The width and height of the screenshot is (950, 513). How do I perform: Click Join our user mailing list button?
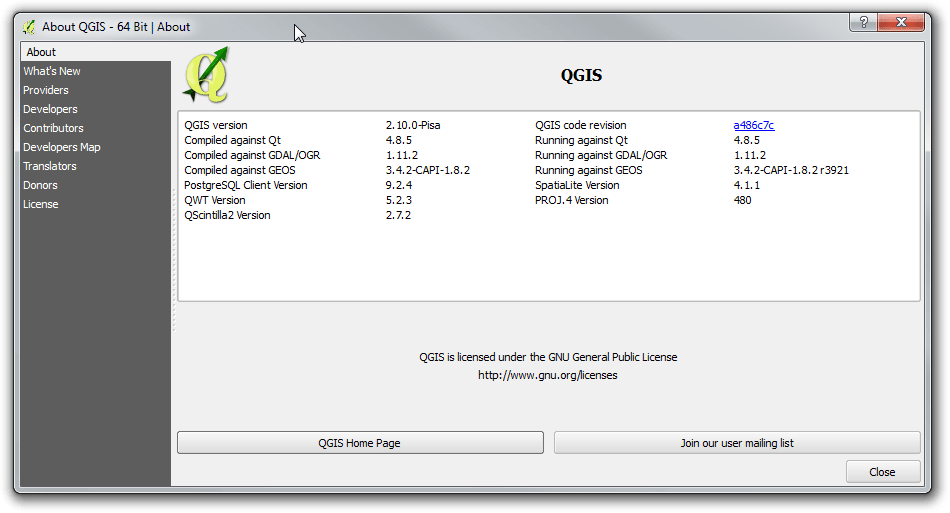[x=737, y=443]
